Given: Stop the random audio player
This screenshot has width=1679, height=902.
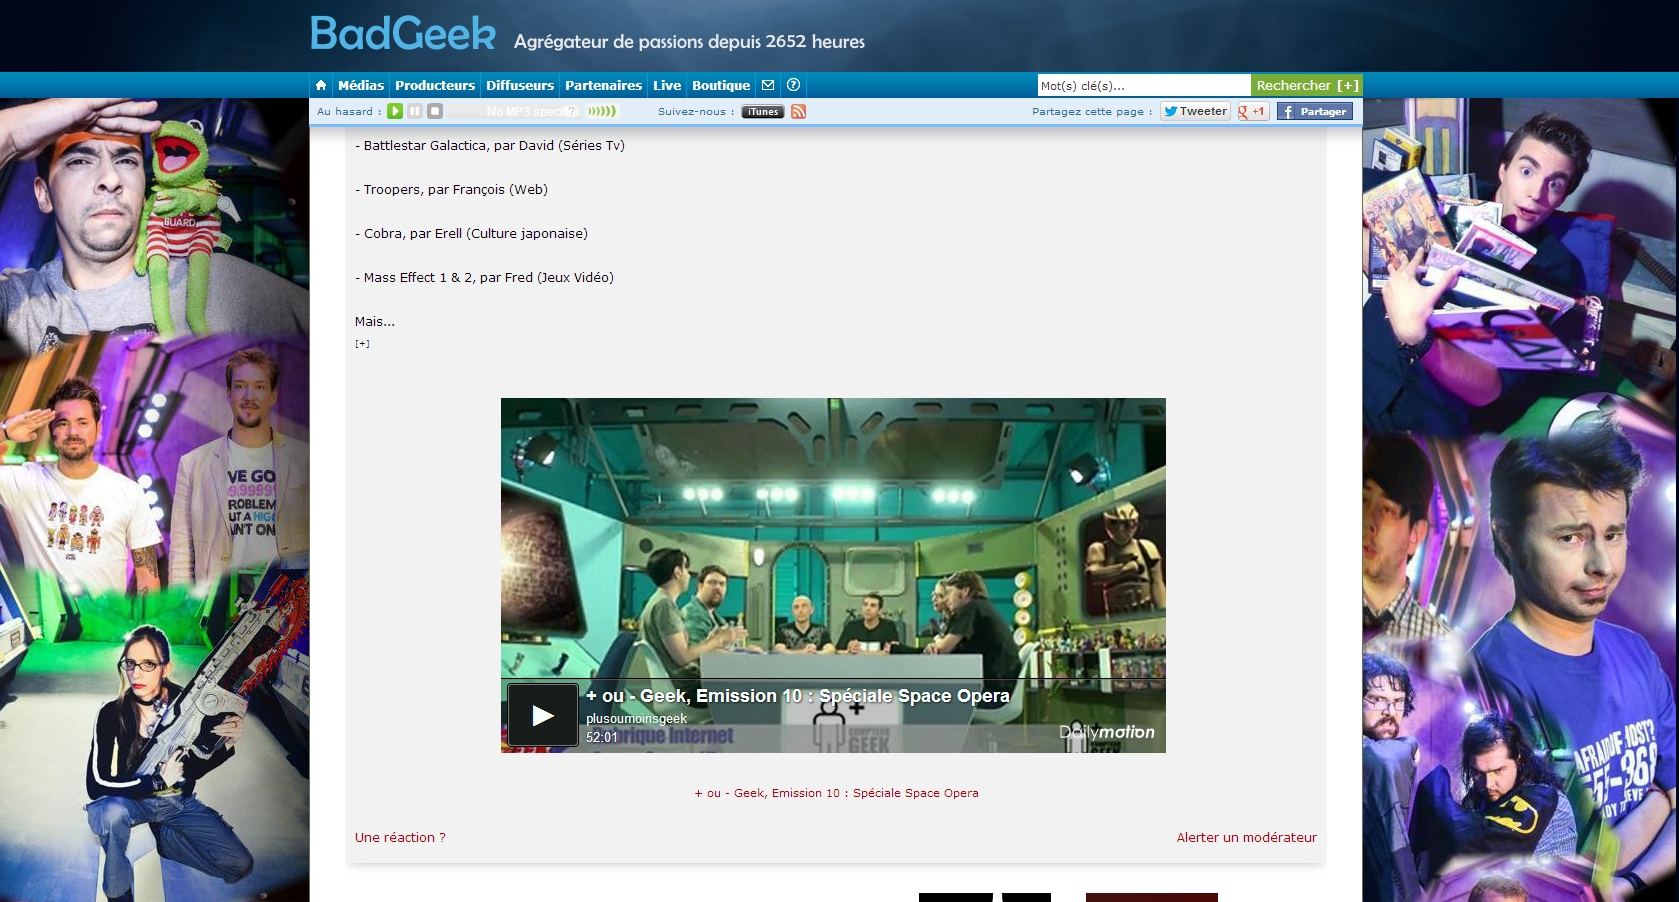Looking at the screenshot, I should tap(435, 112).
